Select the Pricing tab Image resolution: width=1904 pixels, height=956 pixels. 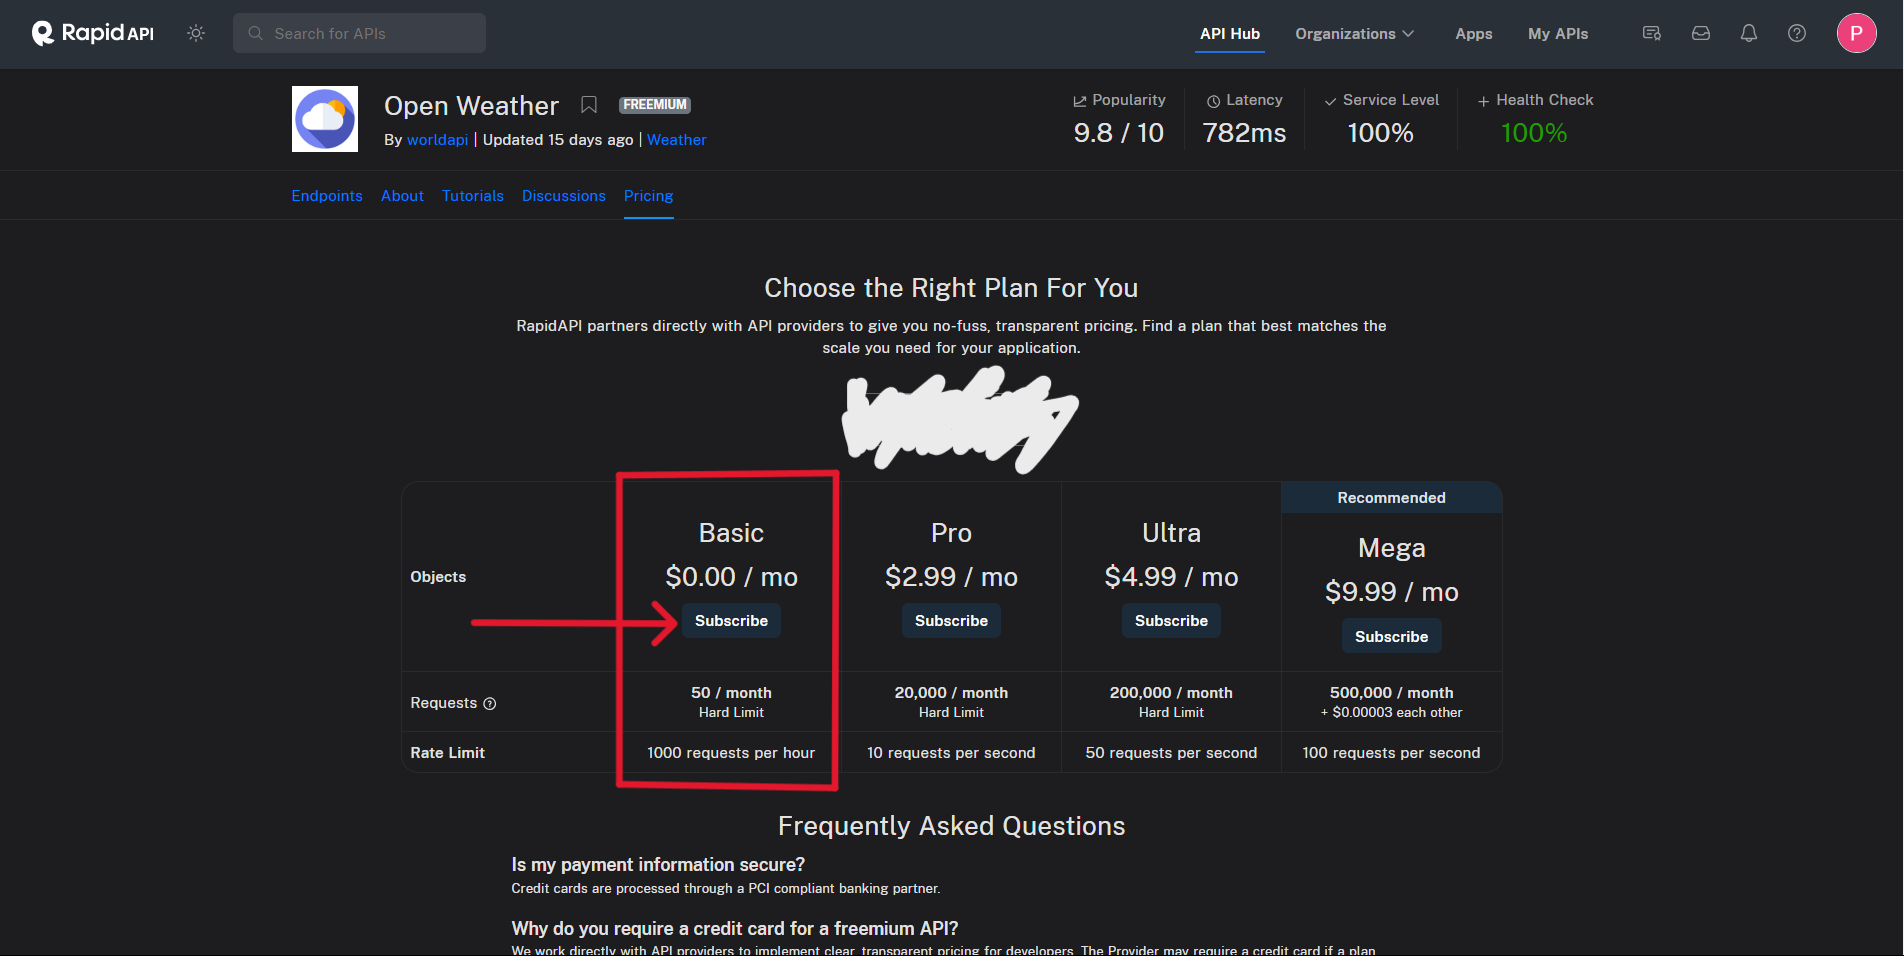tap(649, 196)
